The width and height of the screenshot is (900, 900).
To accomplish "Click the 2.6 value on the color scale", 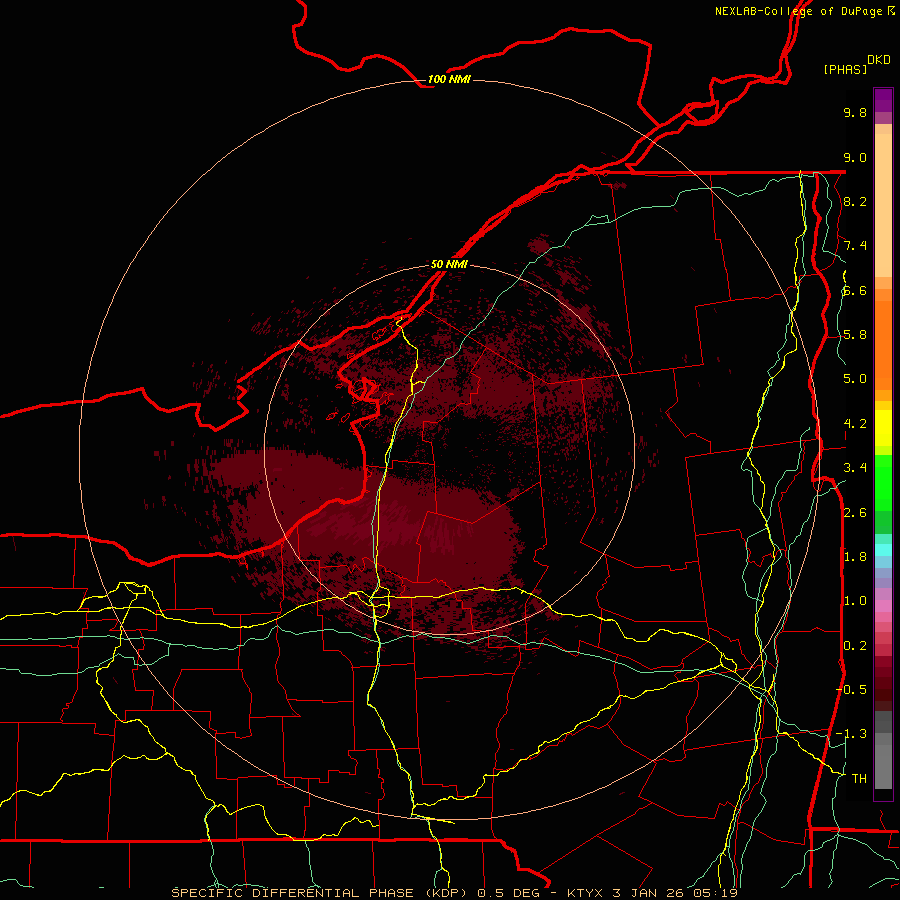I will (855, 513).
